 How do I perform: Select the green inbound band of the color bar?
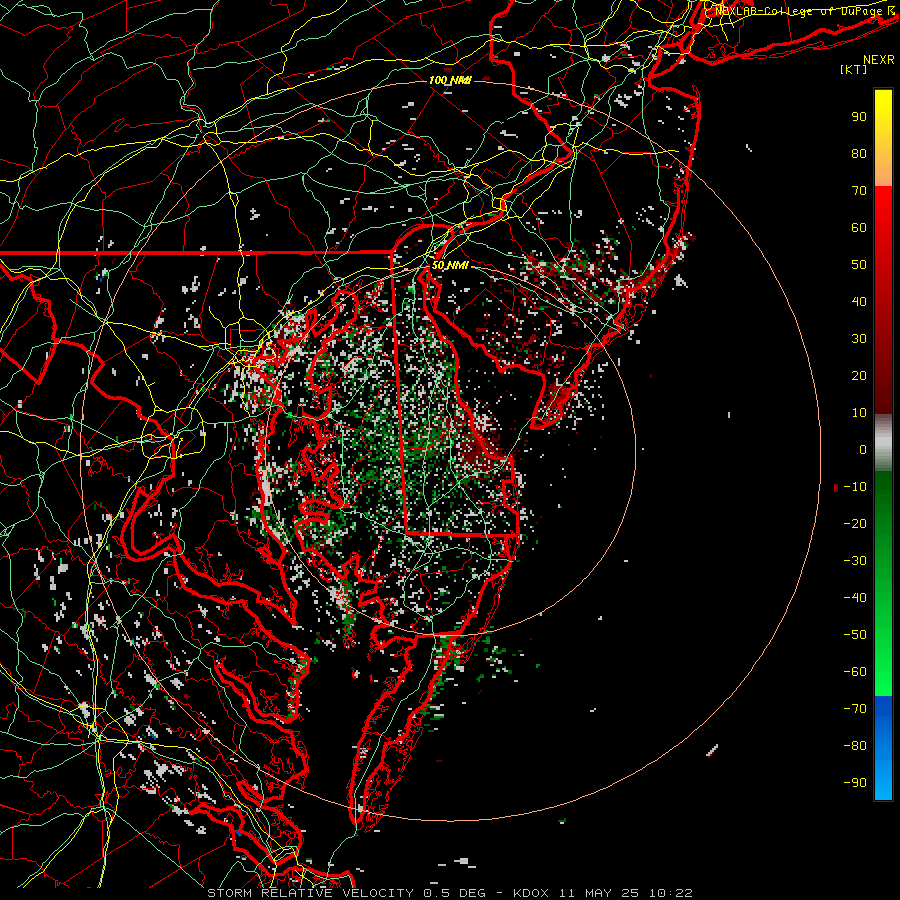(x=883, y=583)
